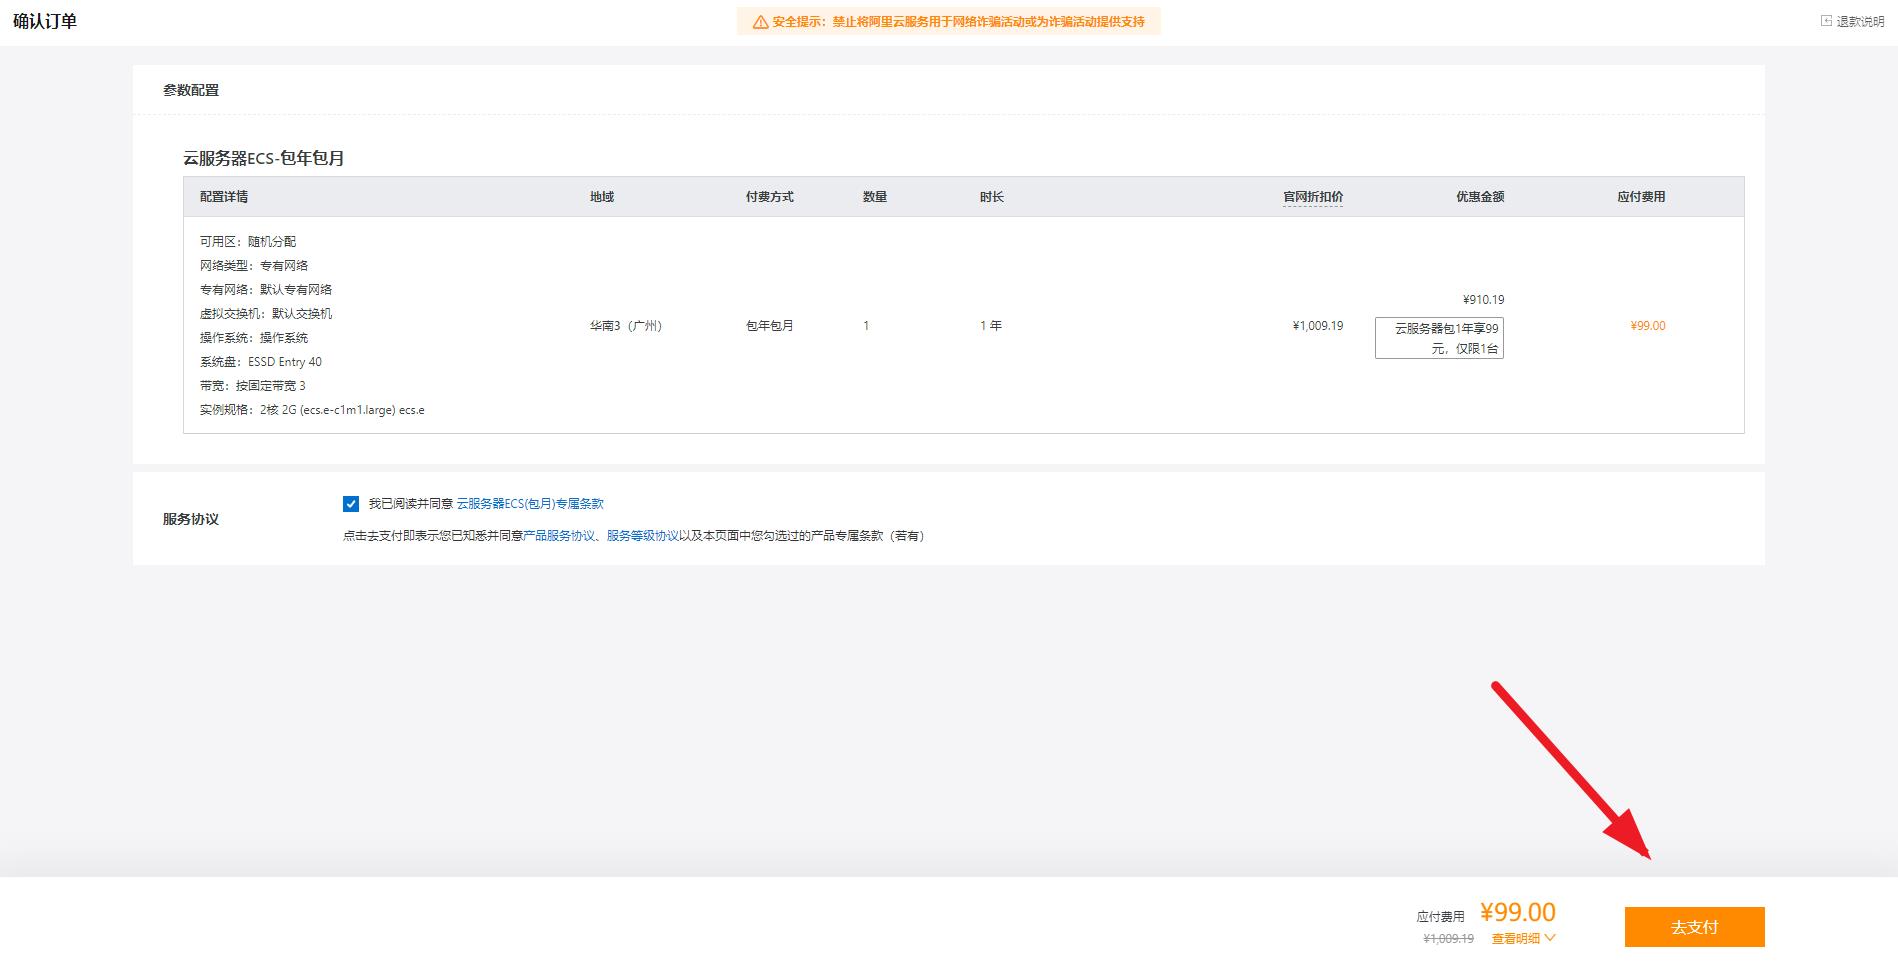Select the 付费方式 column header

(770, 197)
